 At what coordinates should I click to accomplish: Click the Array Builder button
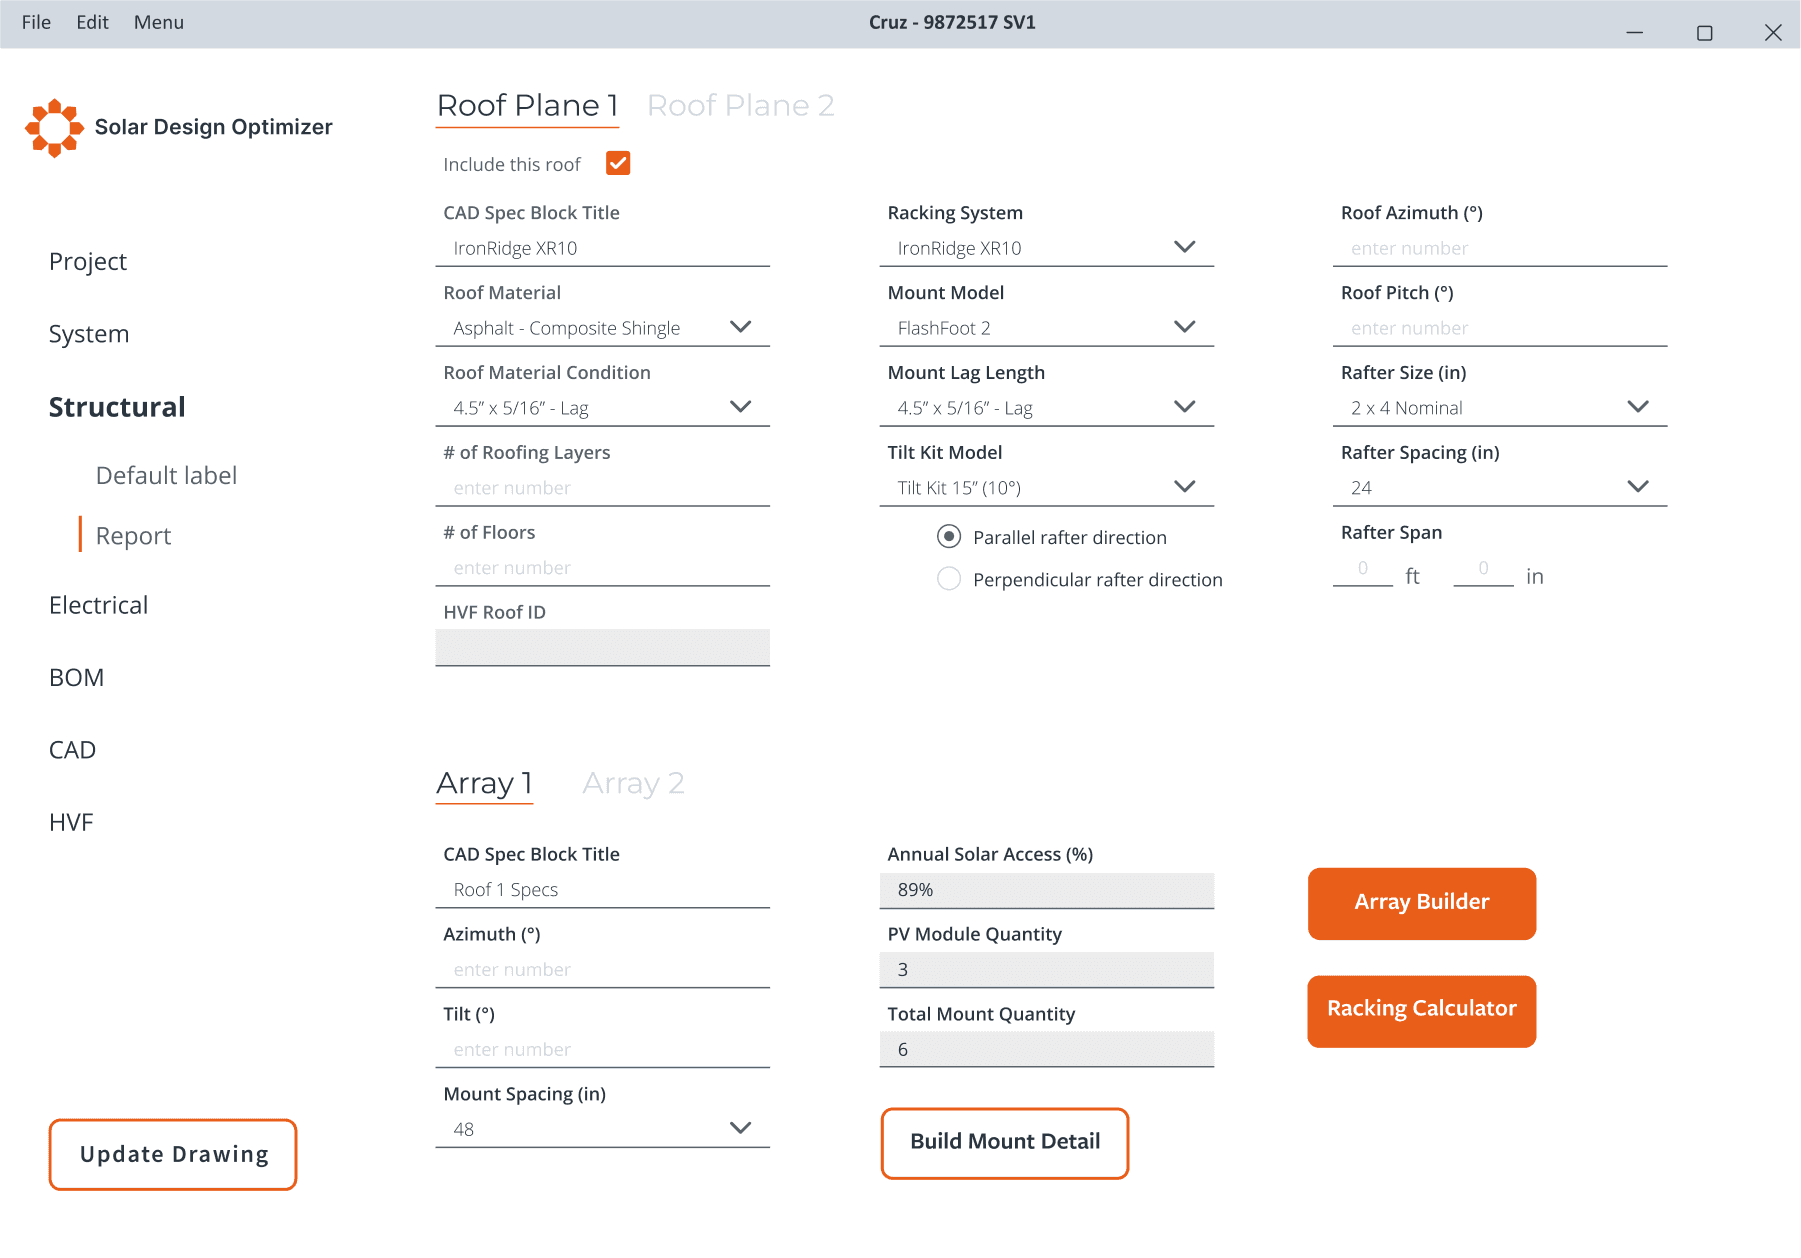(1421, 903)
